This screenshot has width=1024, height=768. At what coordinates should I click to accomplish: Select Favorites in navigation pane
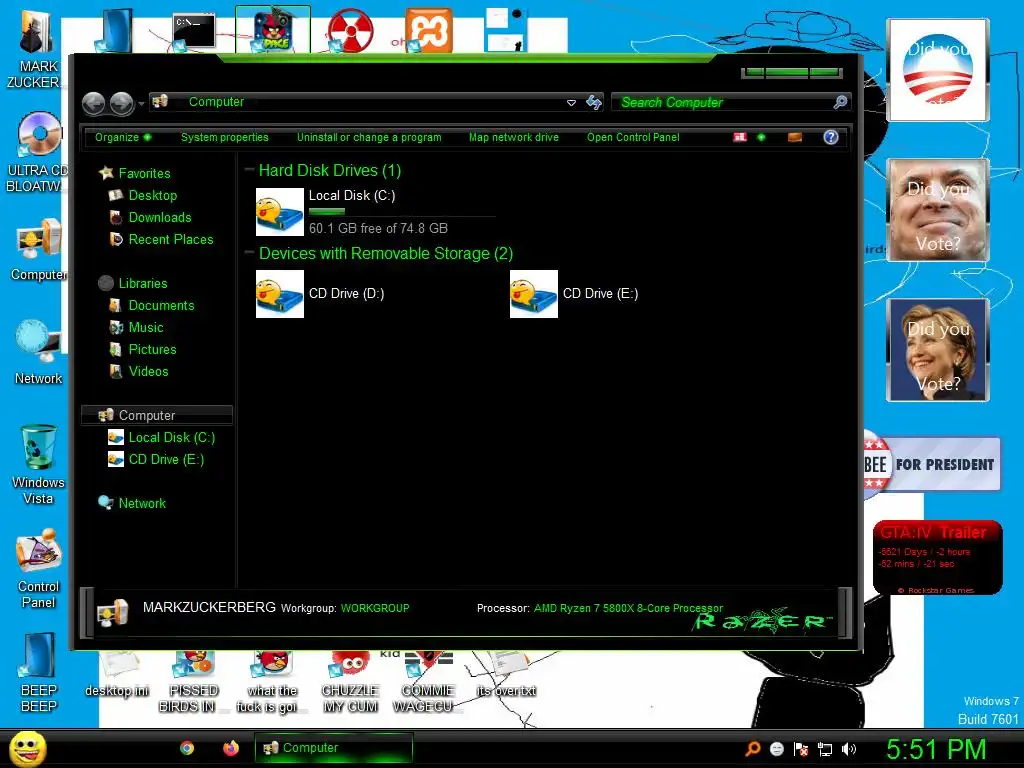click(144, 173)
